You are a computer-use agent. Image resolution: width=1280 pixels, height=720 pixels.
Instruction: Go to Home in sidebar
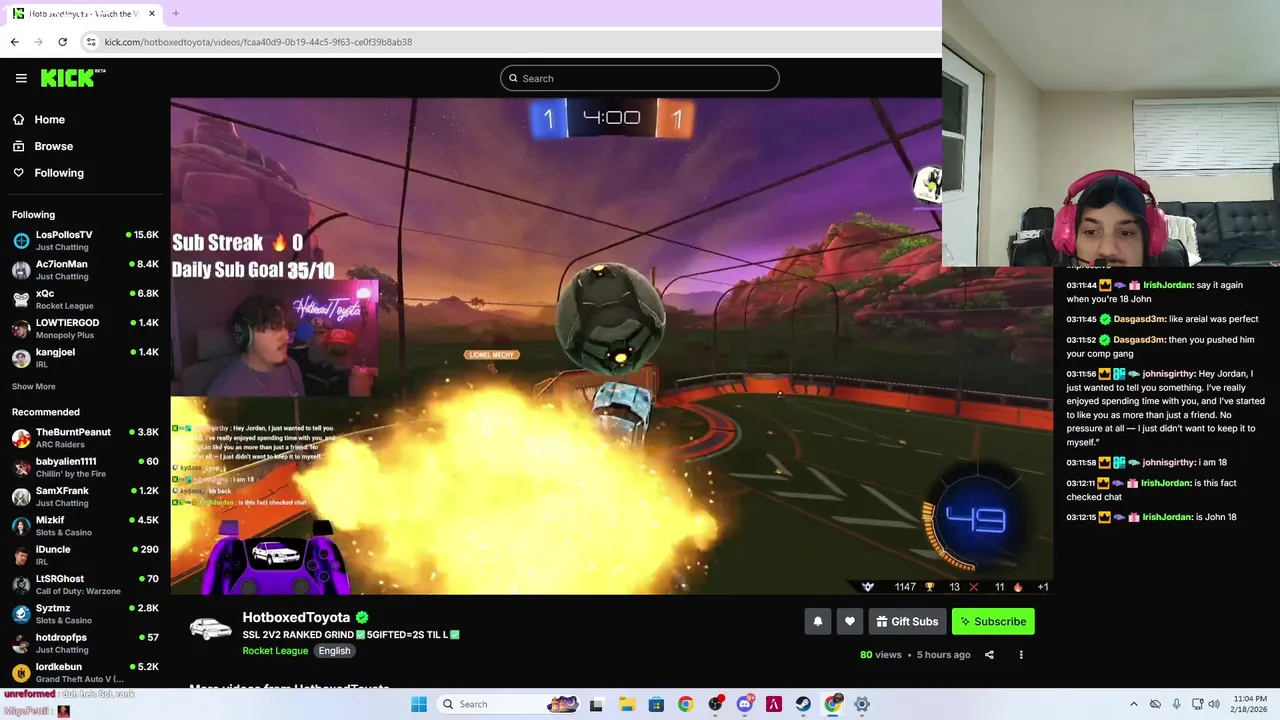49,119
